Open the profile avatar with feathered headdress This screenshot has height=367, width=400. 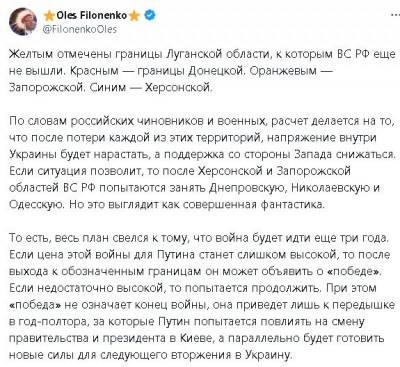pos(23,22)
